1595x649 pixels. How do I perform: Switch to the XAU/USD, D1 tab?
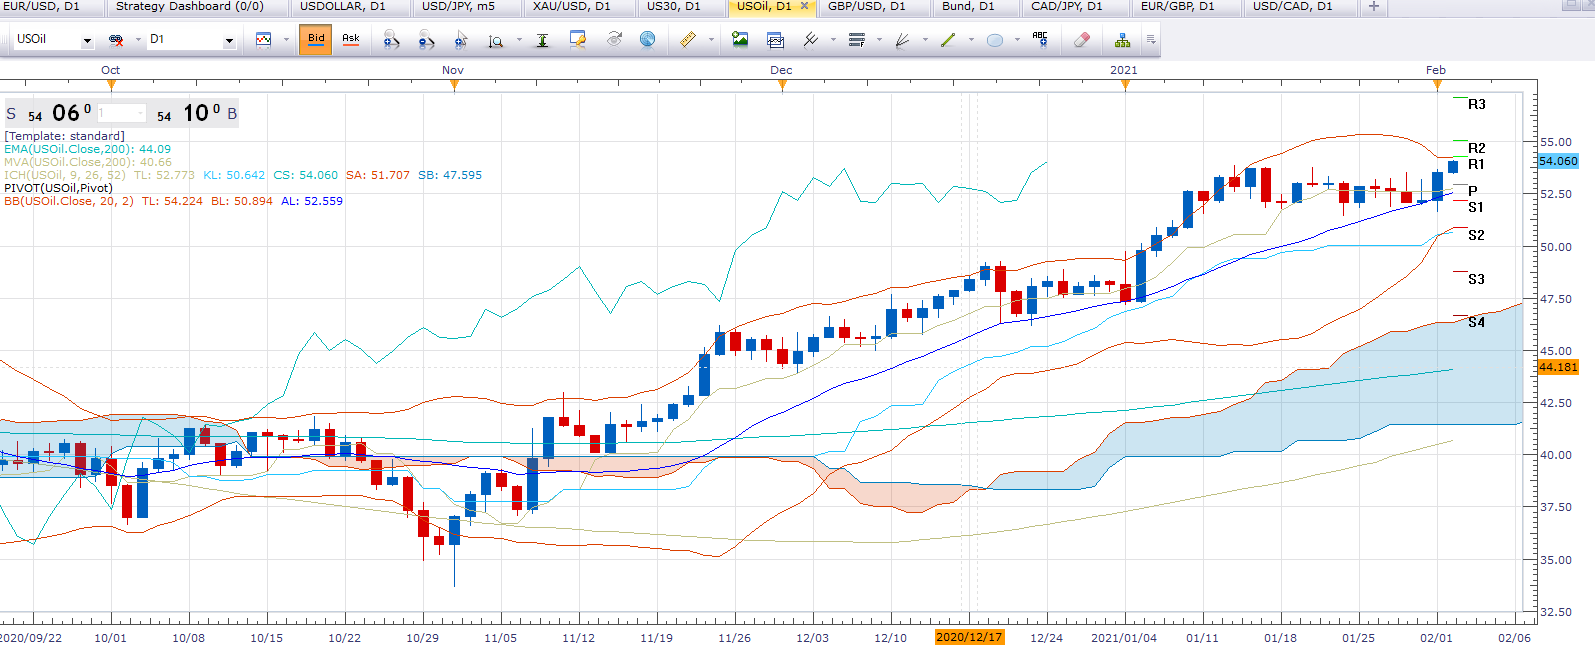click(571, 7)
